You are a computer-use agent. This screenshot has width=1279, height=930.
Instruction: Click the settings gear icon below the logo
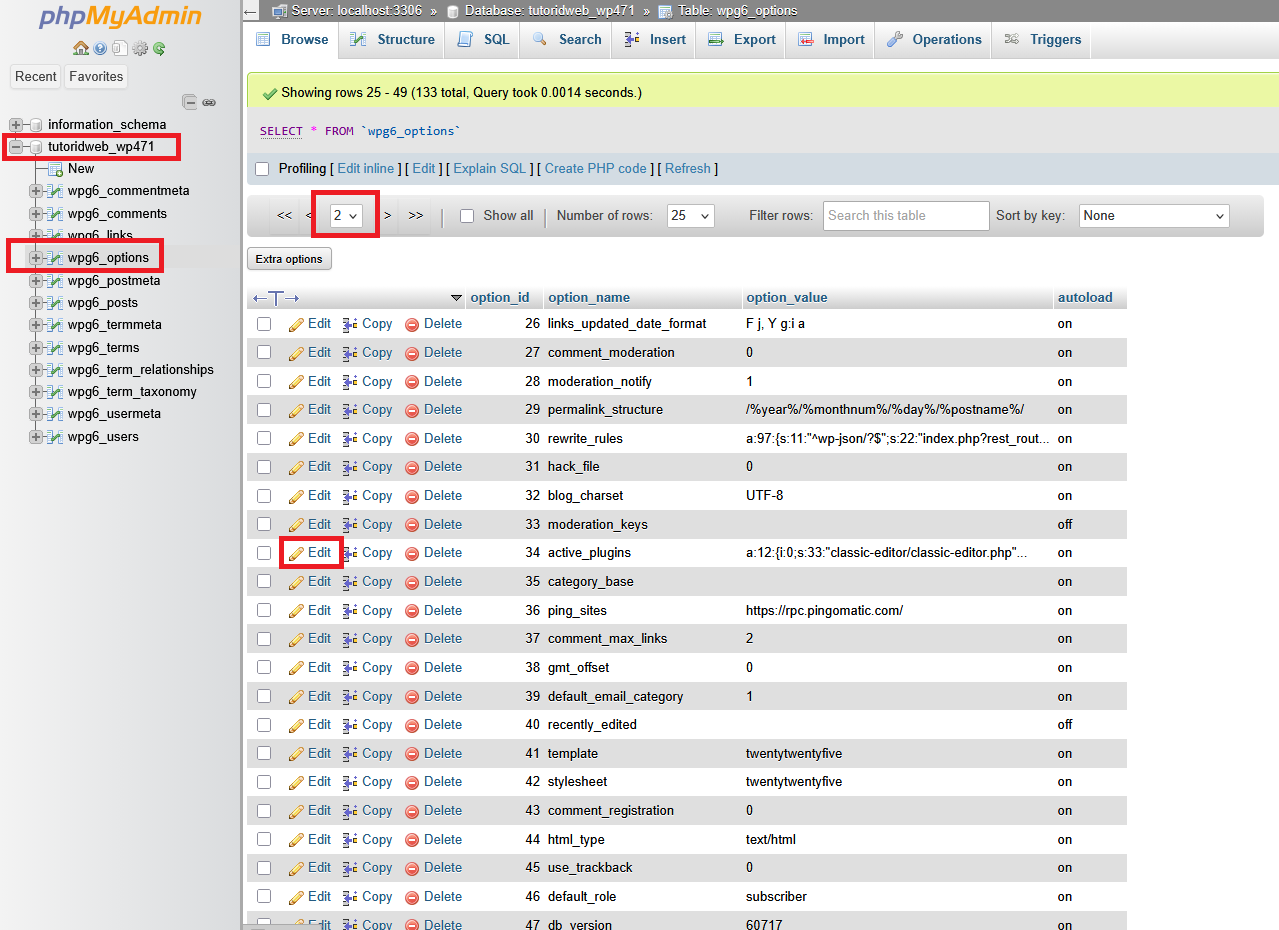tap(140, 48)
